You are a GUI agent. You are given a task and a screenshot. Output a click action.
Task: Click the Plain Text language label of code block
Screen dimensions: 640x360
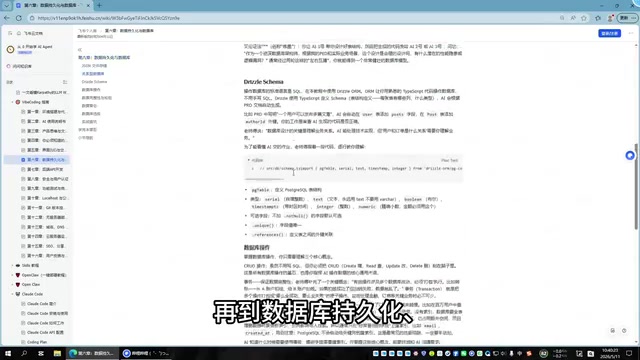(449, 160)
